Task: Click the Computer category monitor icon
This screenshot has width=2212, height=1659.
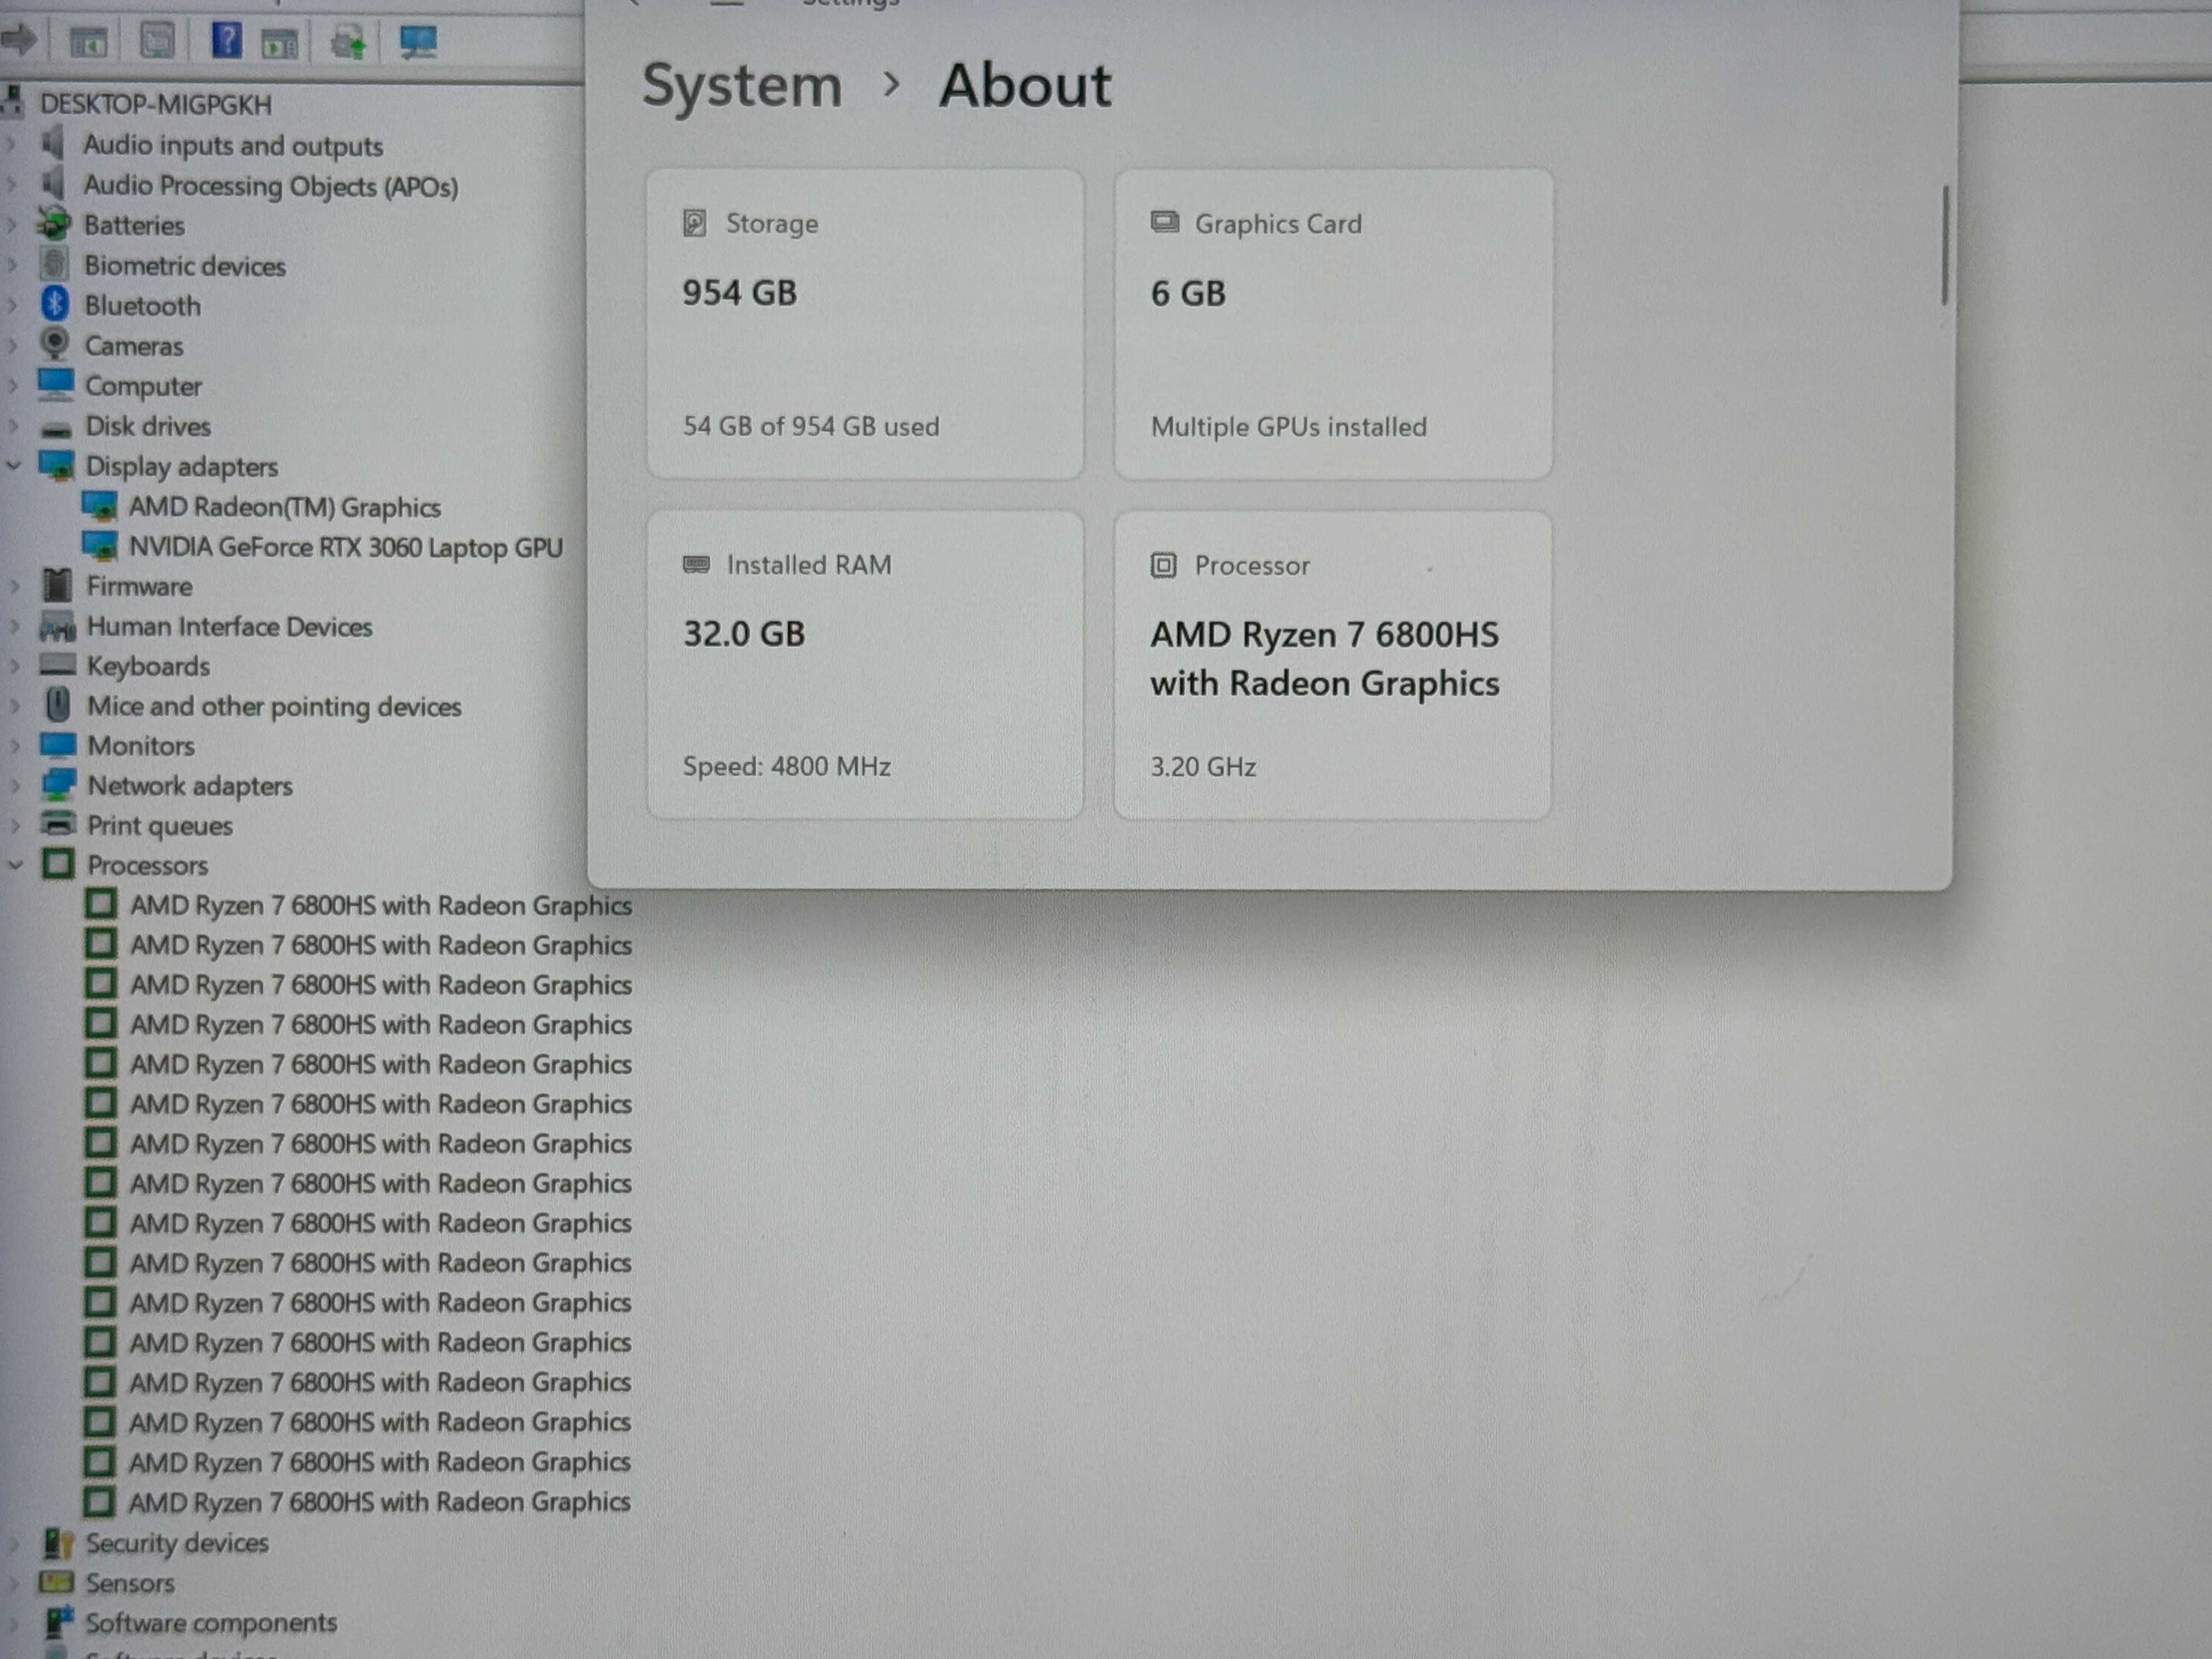Action: coord(56,384)
